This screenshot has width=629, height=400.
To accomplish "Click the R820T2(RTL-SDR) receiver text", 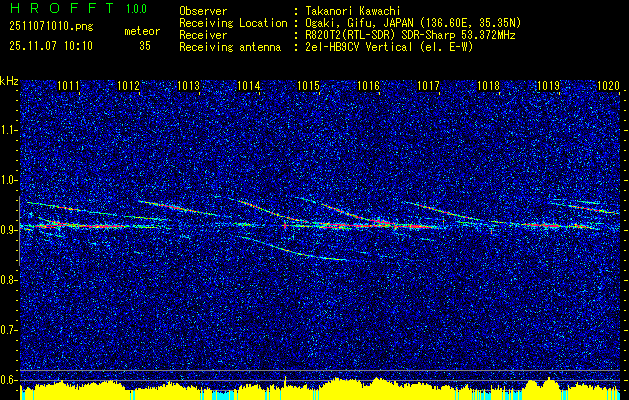I will click(410, 35).
